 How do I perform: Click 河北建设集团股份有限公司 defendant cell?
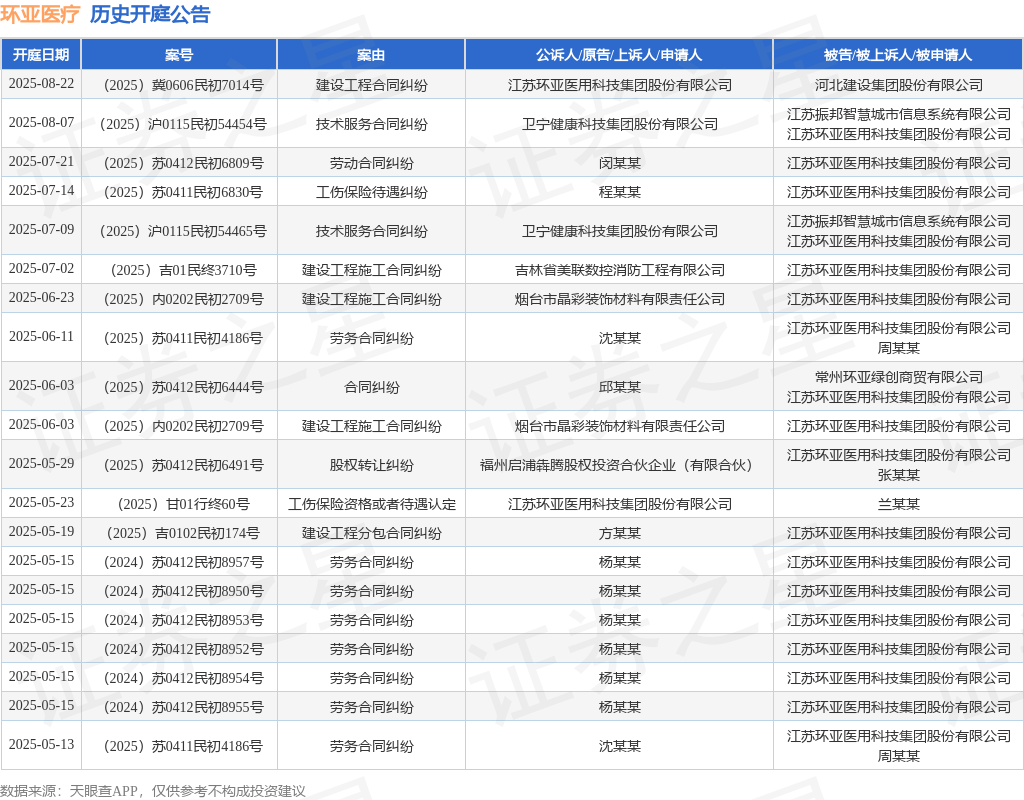(899, 85)
